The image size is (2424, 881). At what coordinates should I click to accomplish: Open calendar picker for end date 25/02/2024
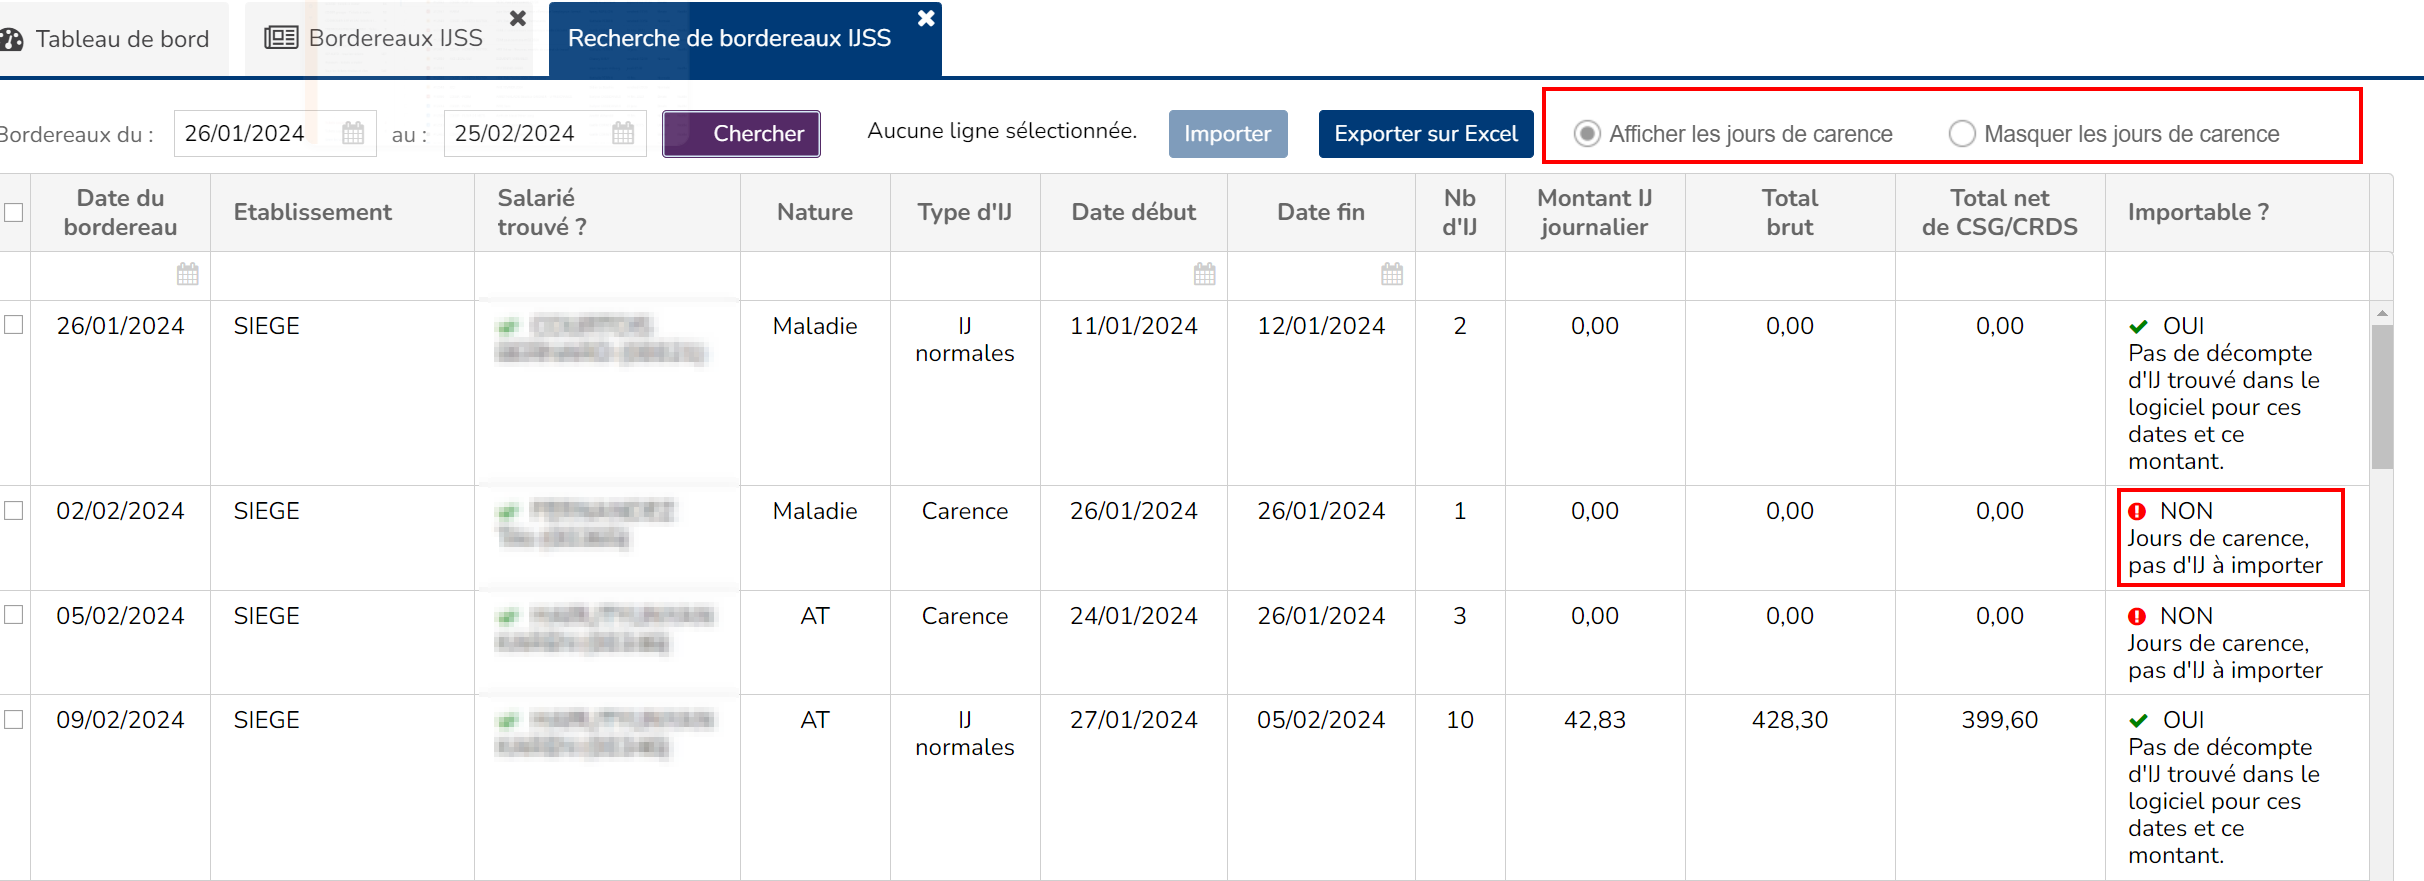pos(623,133)
